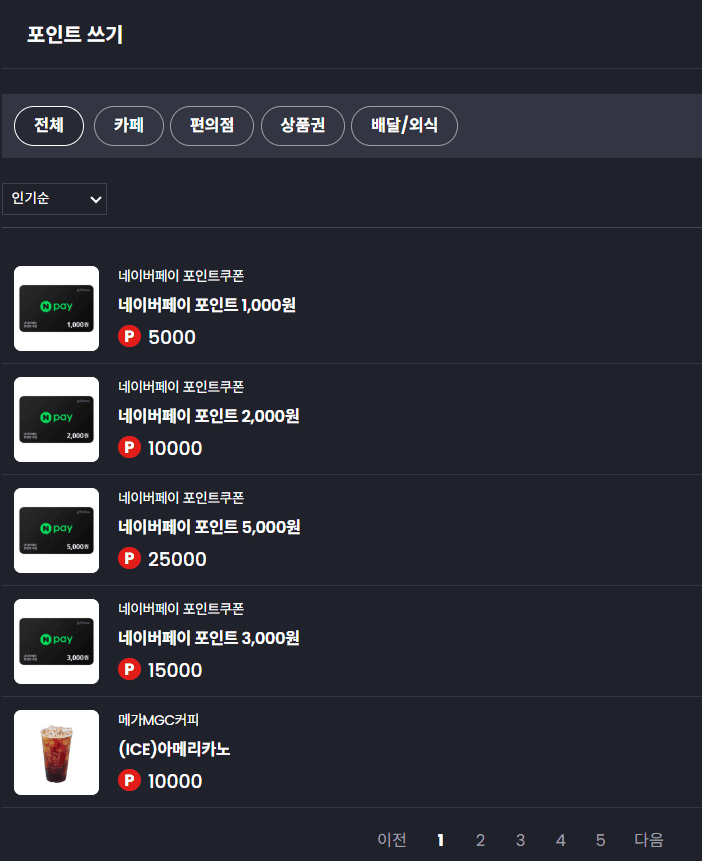Go to pagination page 3
Image resolution: width=702 pixels, height=861 pixels.
520,840
